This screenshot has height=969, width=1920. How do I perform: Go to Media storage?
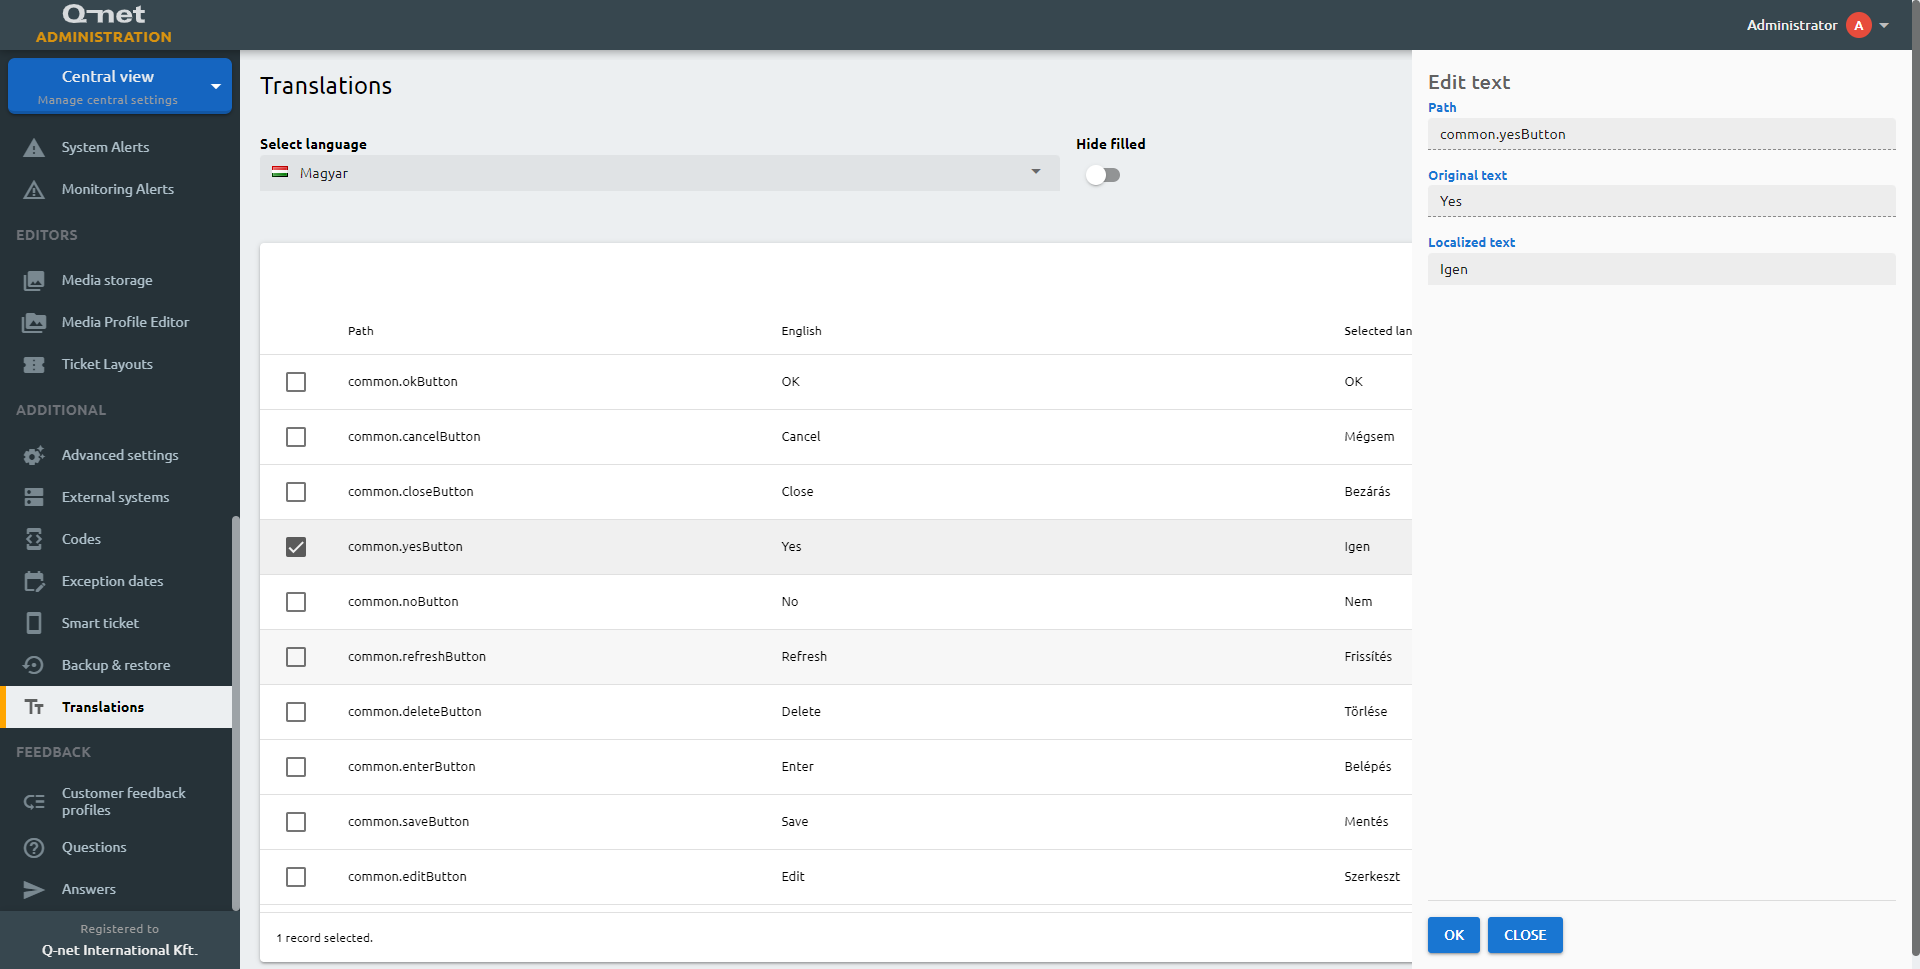[116, 280]
